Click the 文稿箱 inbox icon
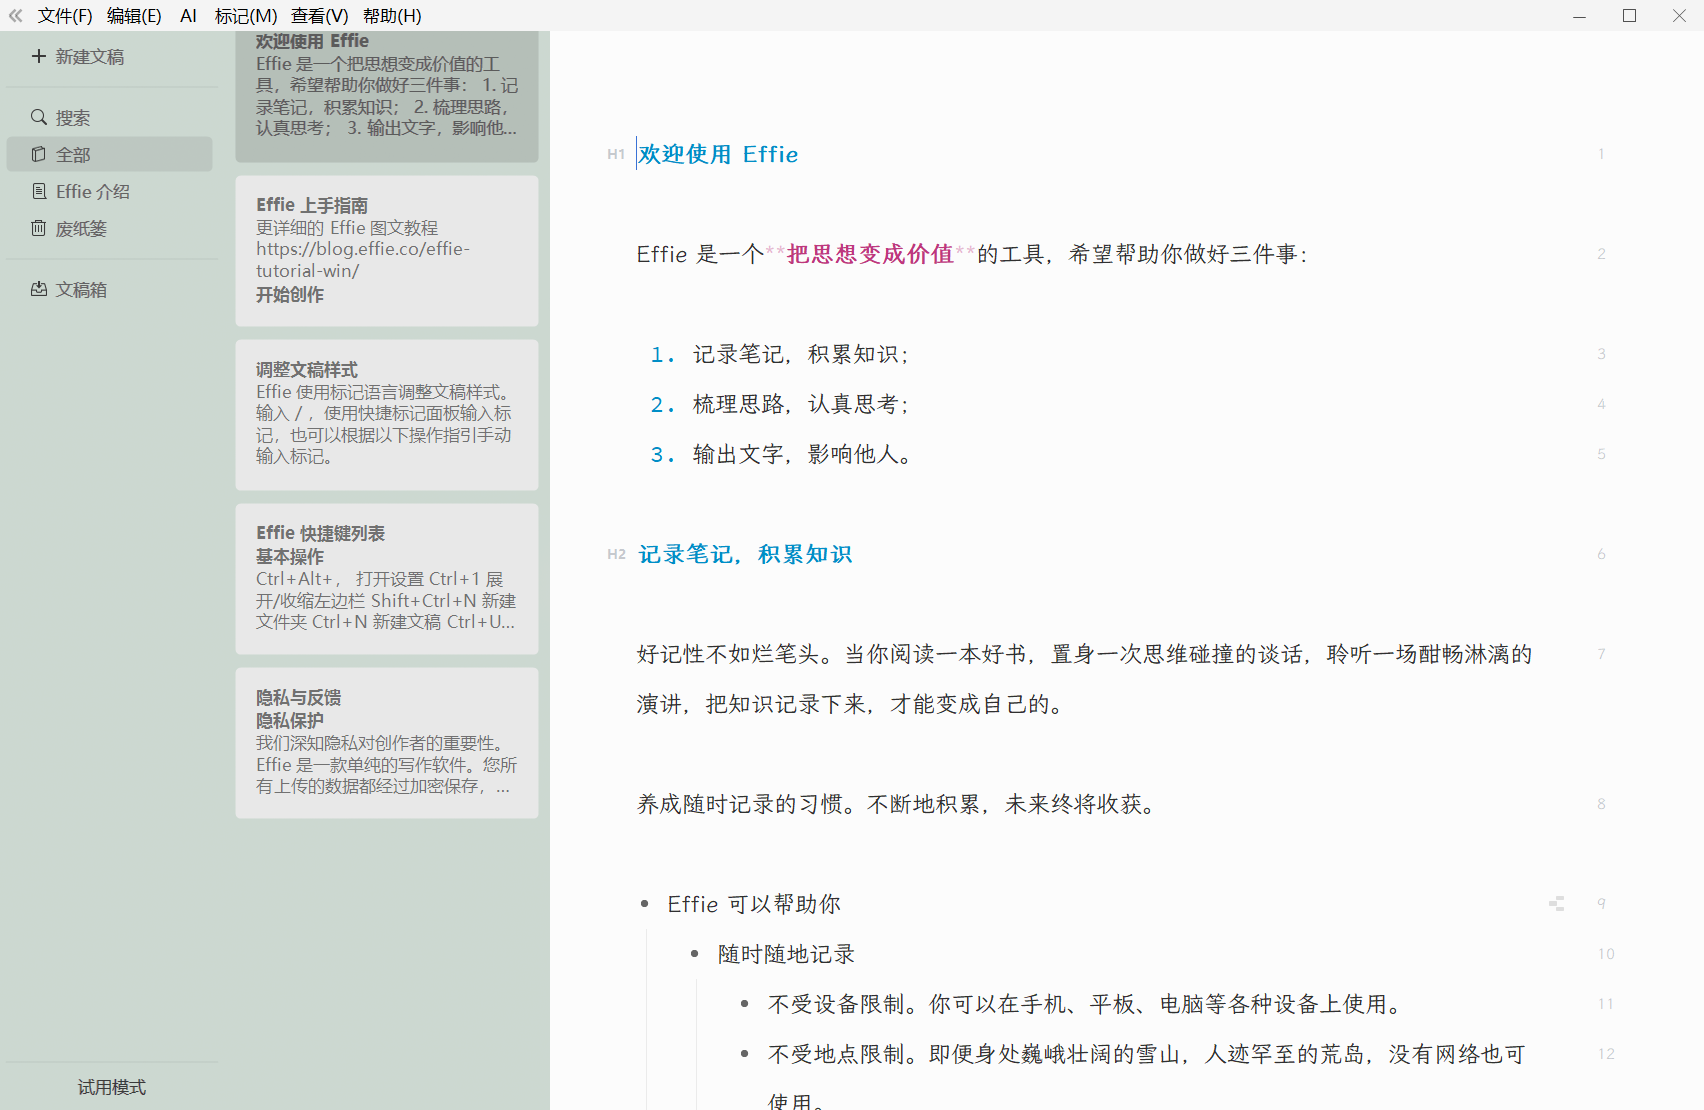Screen dimensions: 1704x1110 [x=39, y=289]
